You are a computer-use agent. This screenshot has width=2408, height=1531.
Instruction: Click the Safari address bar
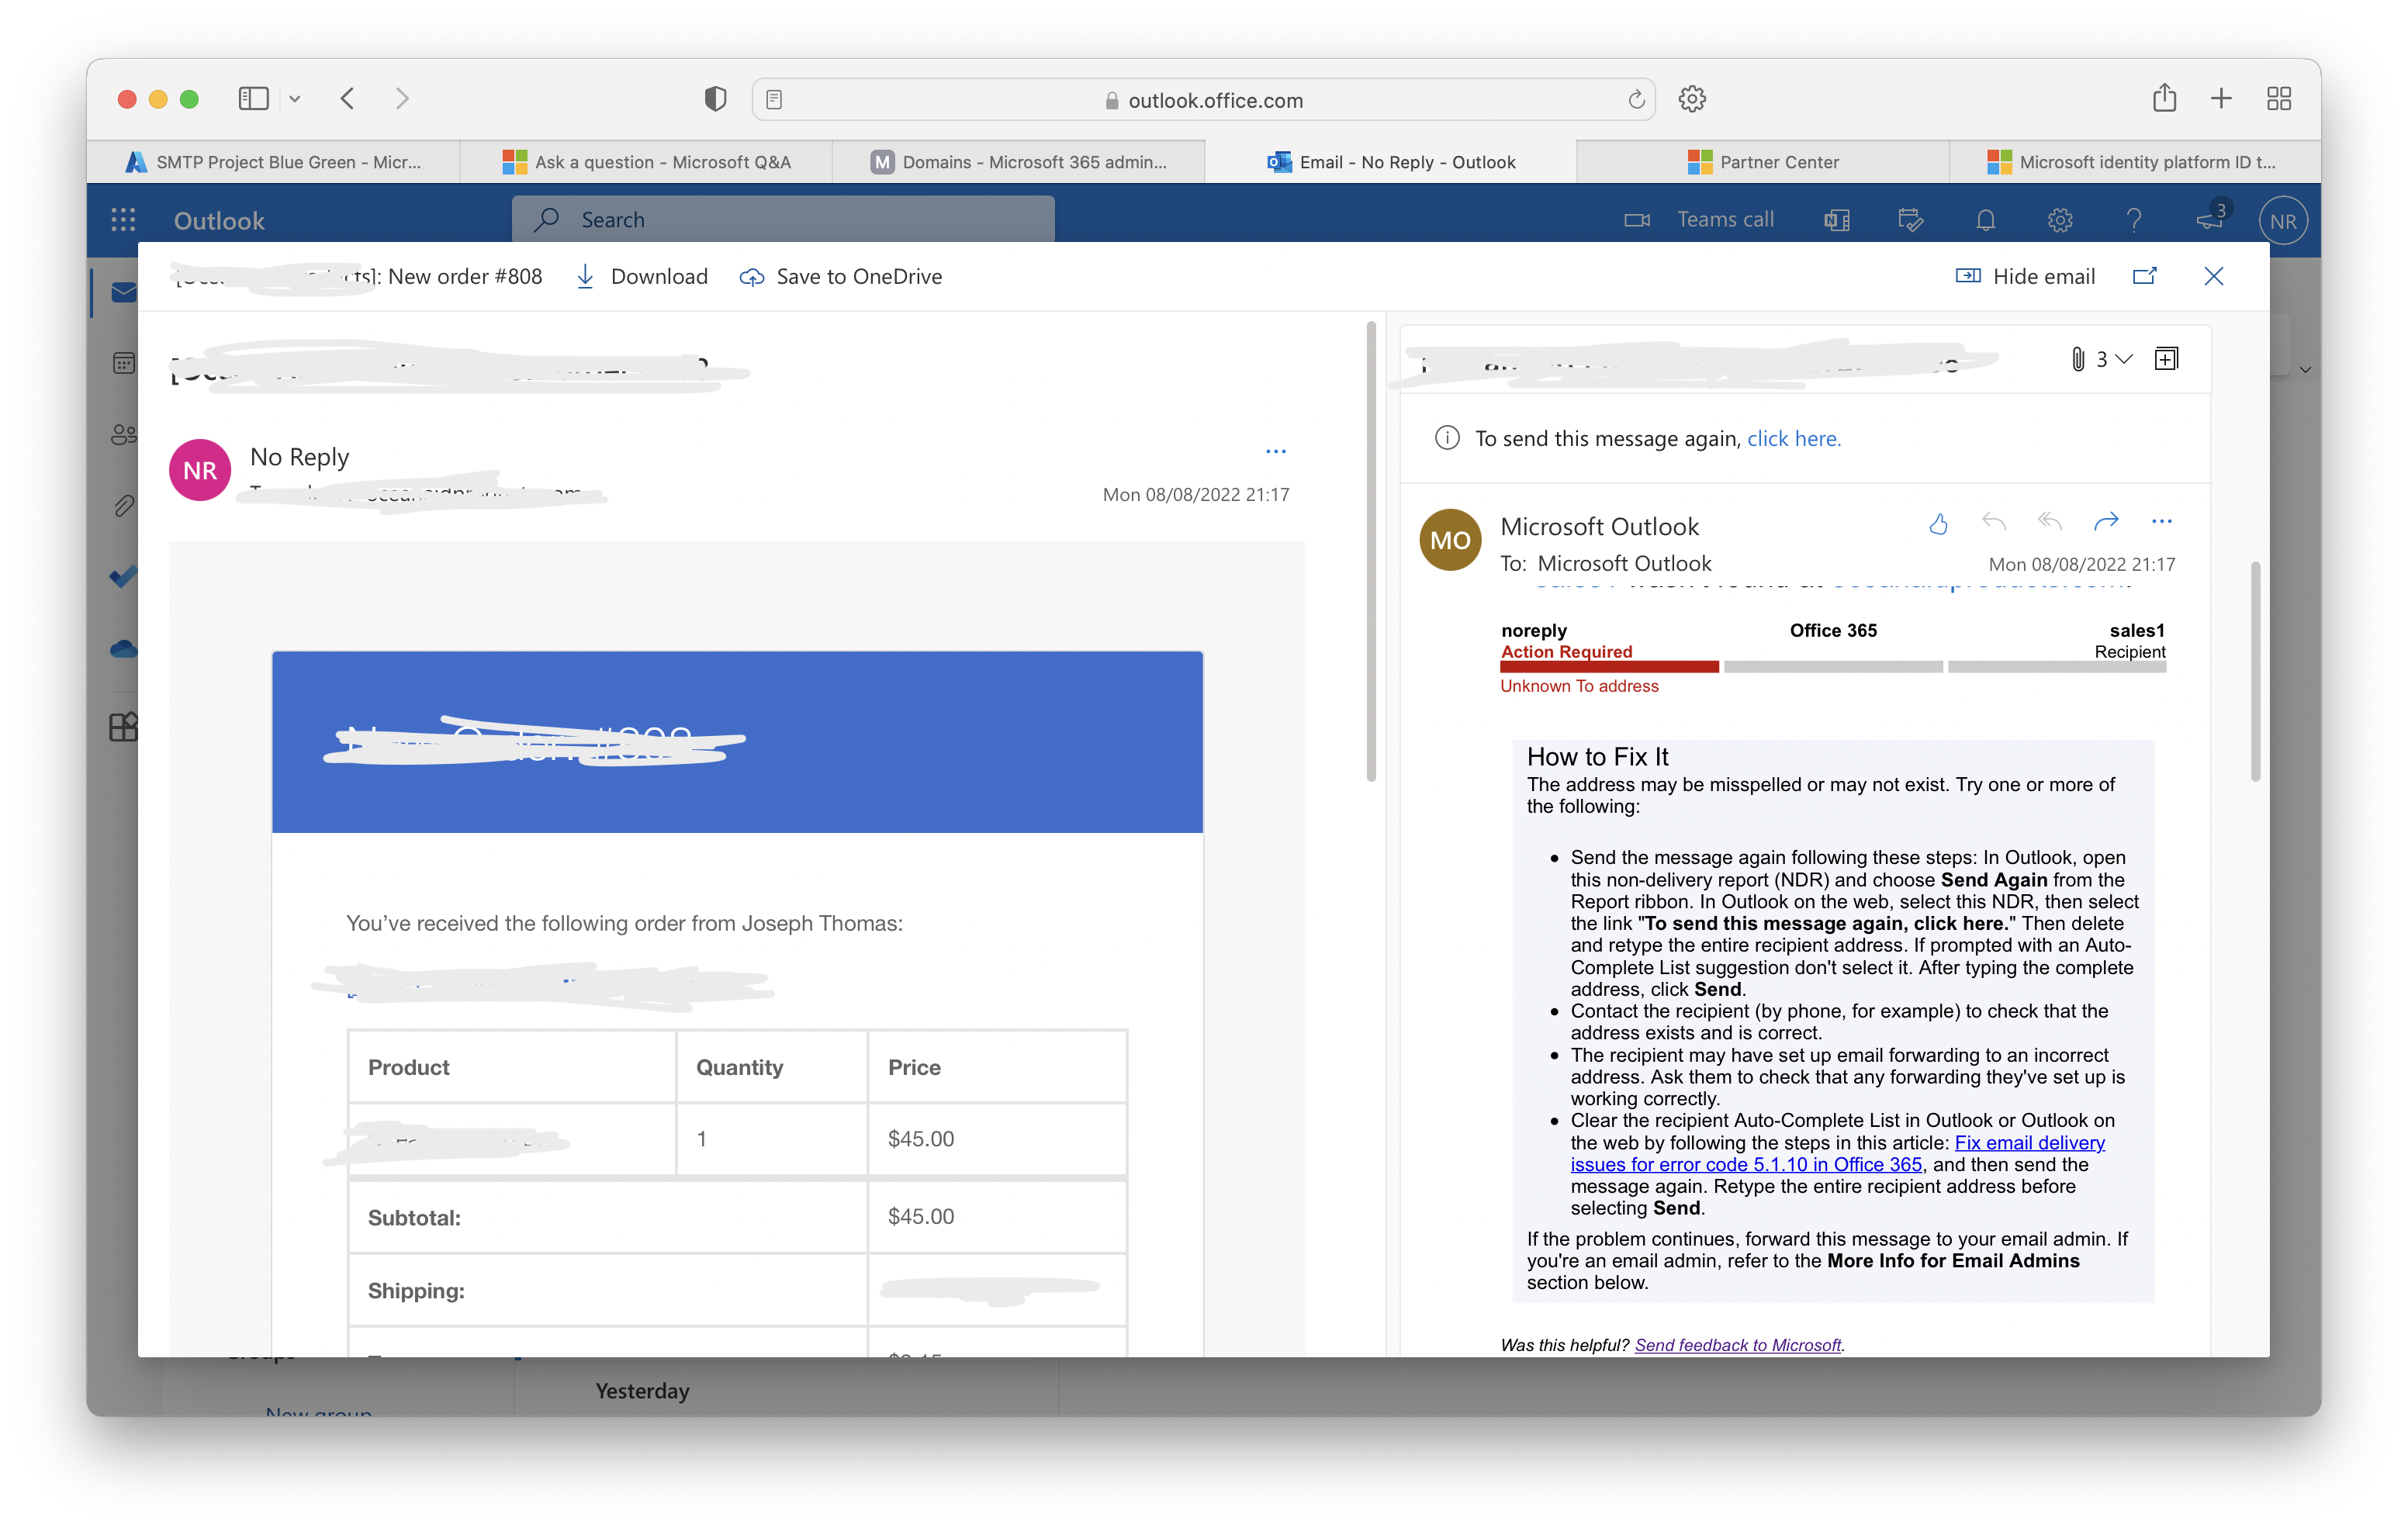(1203, 99)
